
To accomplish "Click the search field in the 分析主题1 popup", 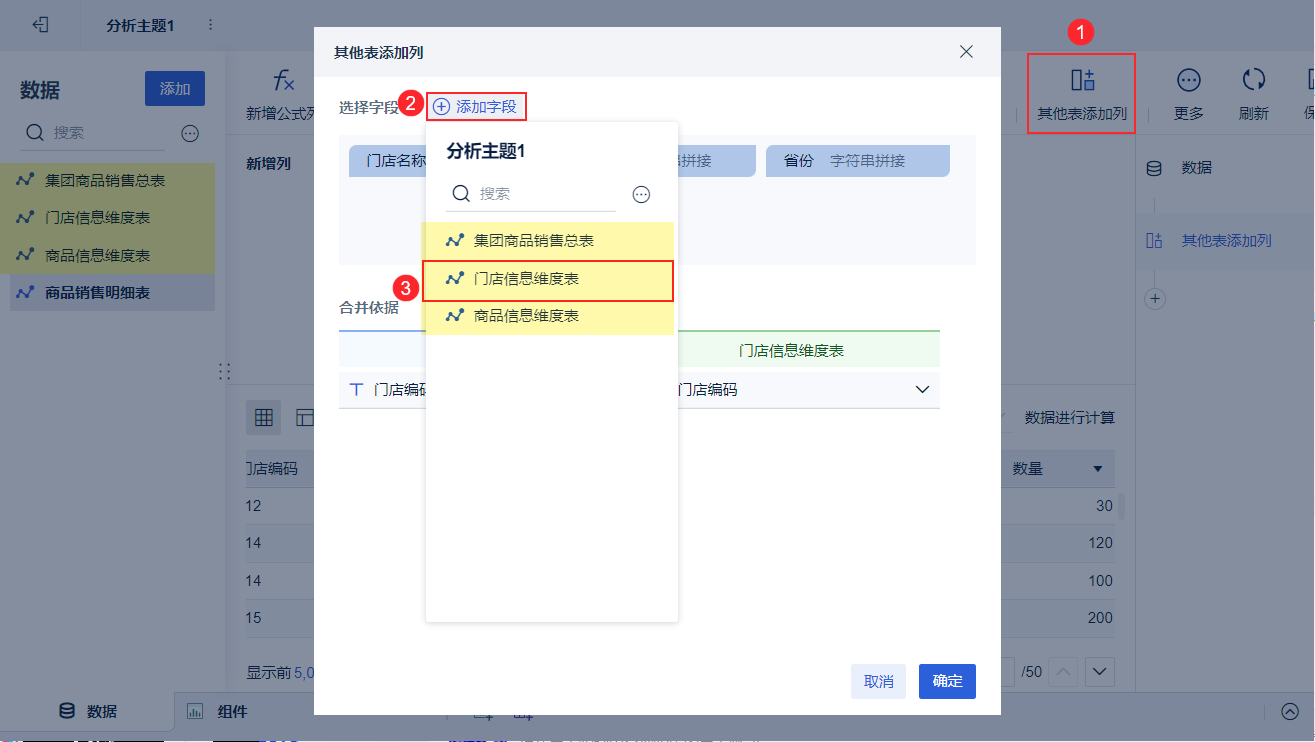I will coord(545,194).
